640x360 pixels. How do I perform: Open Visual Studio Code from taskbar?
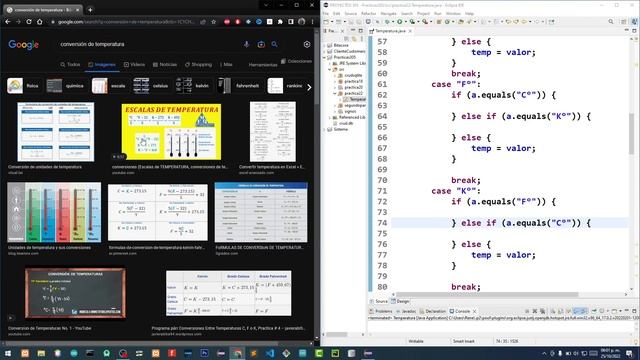pos(270,353)
